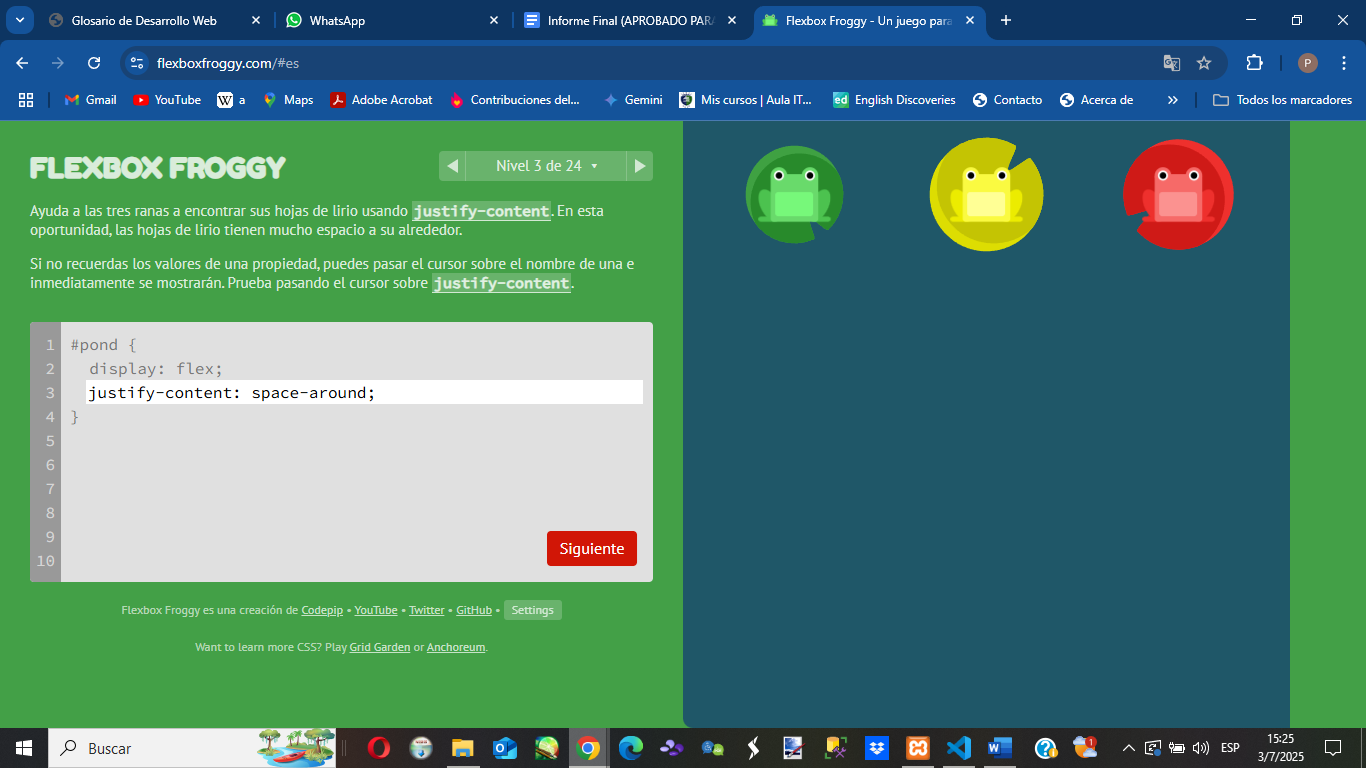
Task: Open the YouTube footer link
Action: click(376, 610)
